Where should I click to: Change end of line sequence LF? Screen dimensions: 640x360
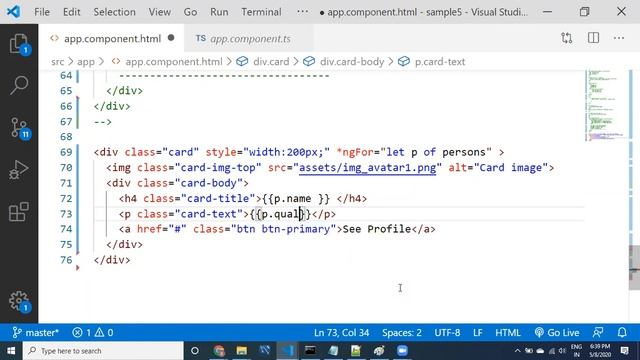pyautogui.click(x=478, y=333)
